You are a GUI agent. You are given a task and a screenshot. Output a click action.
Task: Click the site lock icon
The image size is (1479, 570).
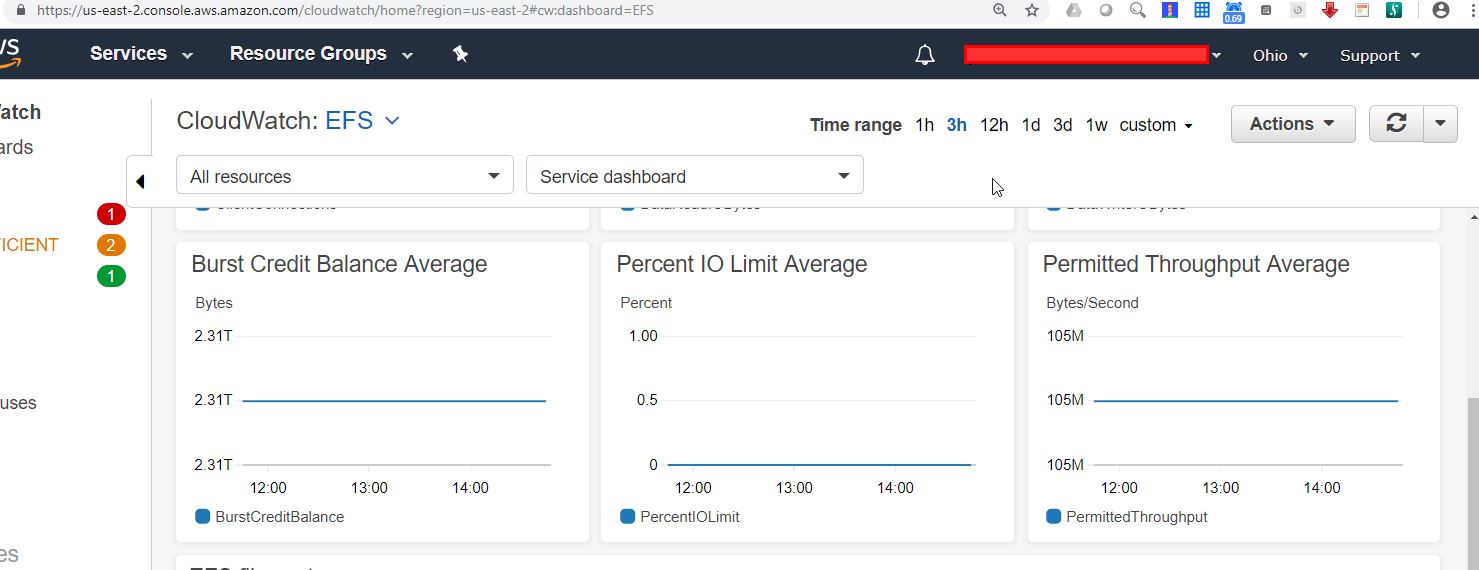point(20,10)
